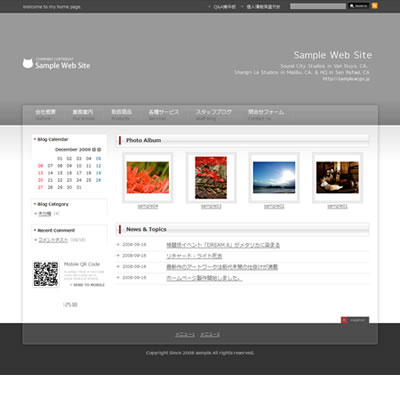Open the Products navigation item
The image size is (400, 400).
121,114
